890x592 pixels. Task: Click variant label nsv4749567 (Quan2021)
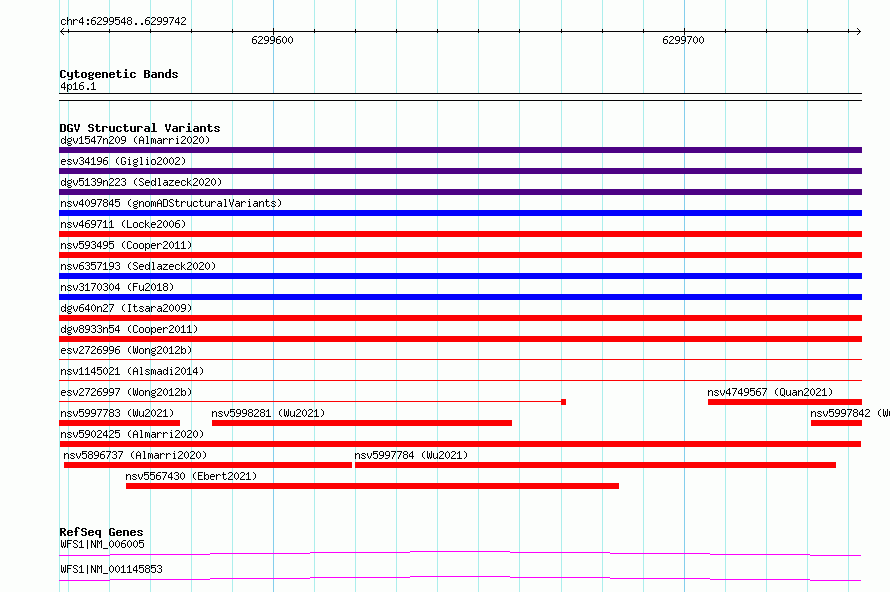(770, 392)
